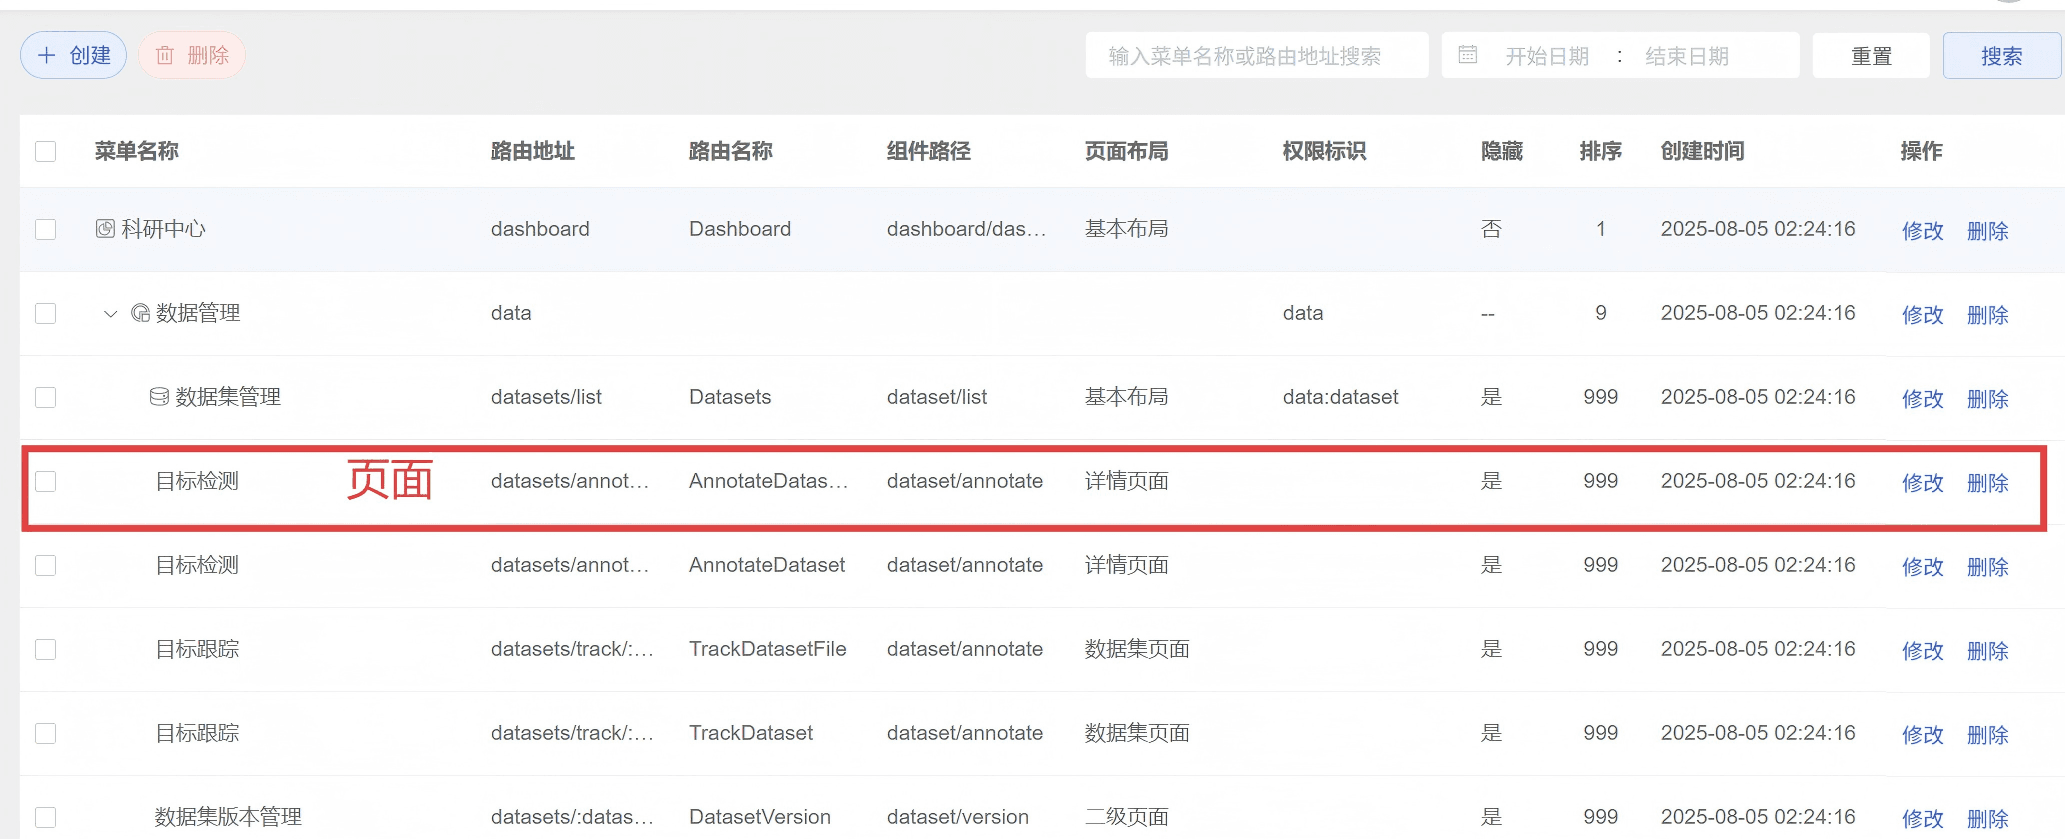Click the 科研中心 dashboard icon

click(105, 229)
